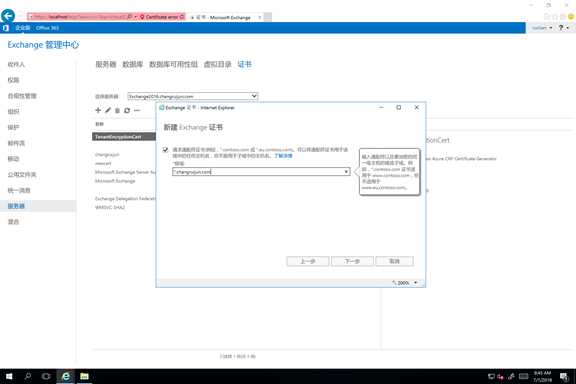Select the changxujun certificate row
Viewport: 576px width, 384px height.
(107, 155)
